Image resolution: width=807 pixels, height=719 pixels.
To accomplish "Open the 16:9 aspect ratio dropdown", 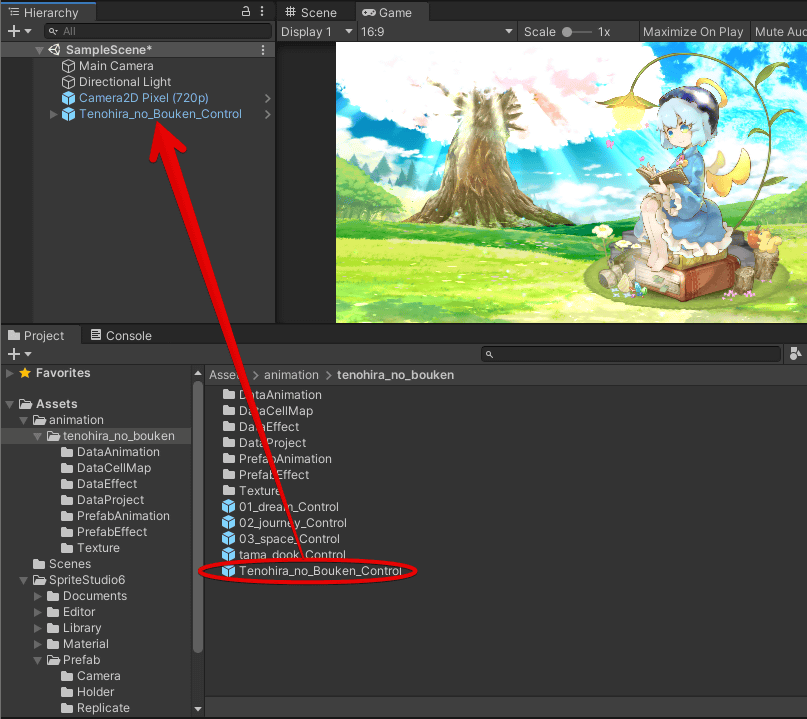I will pos(436,32).
